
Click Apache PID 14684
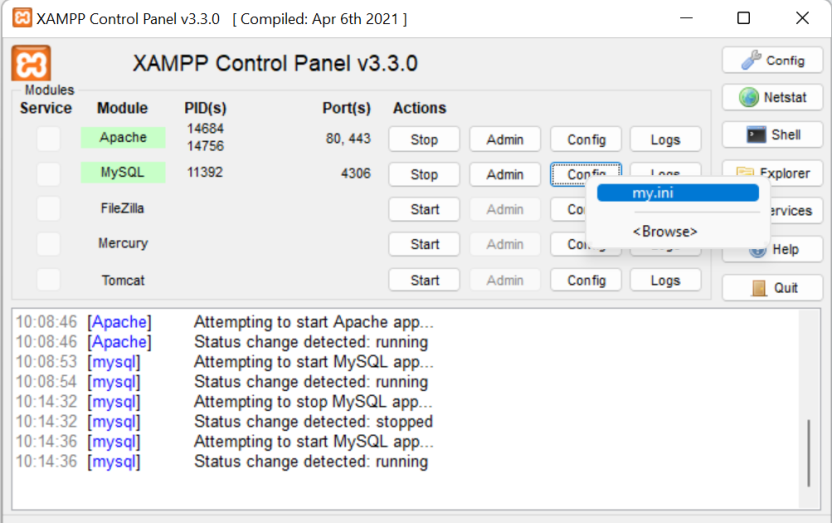coord(205,128)
